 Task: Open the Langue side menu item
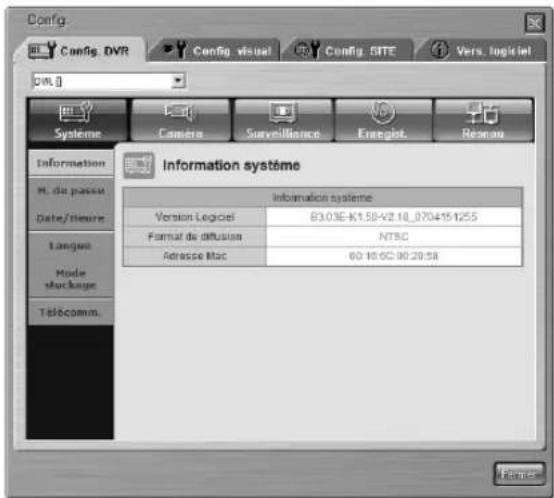coord(71,245)
